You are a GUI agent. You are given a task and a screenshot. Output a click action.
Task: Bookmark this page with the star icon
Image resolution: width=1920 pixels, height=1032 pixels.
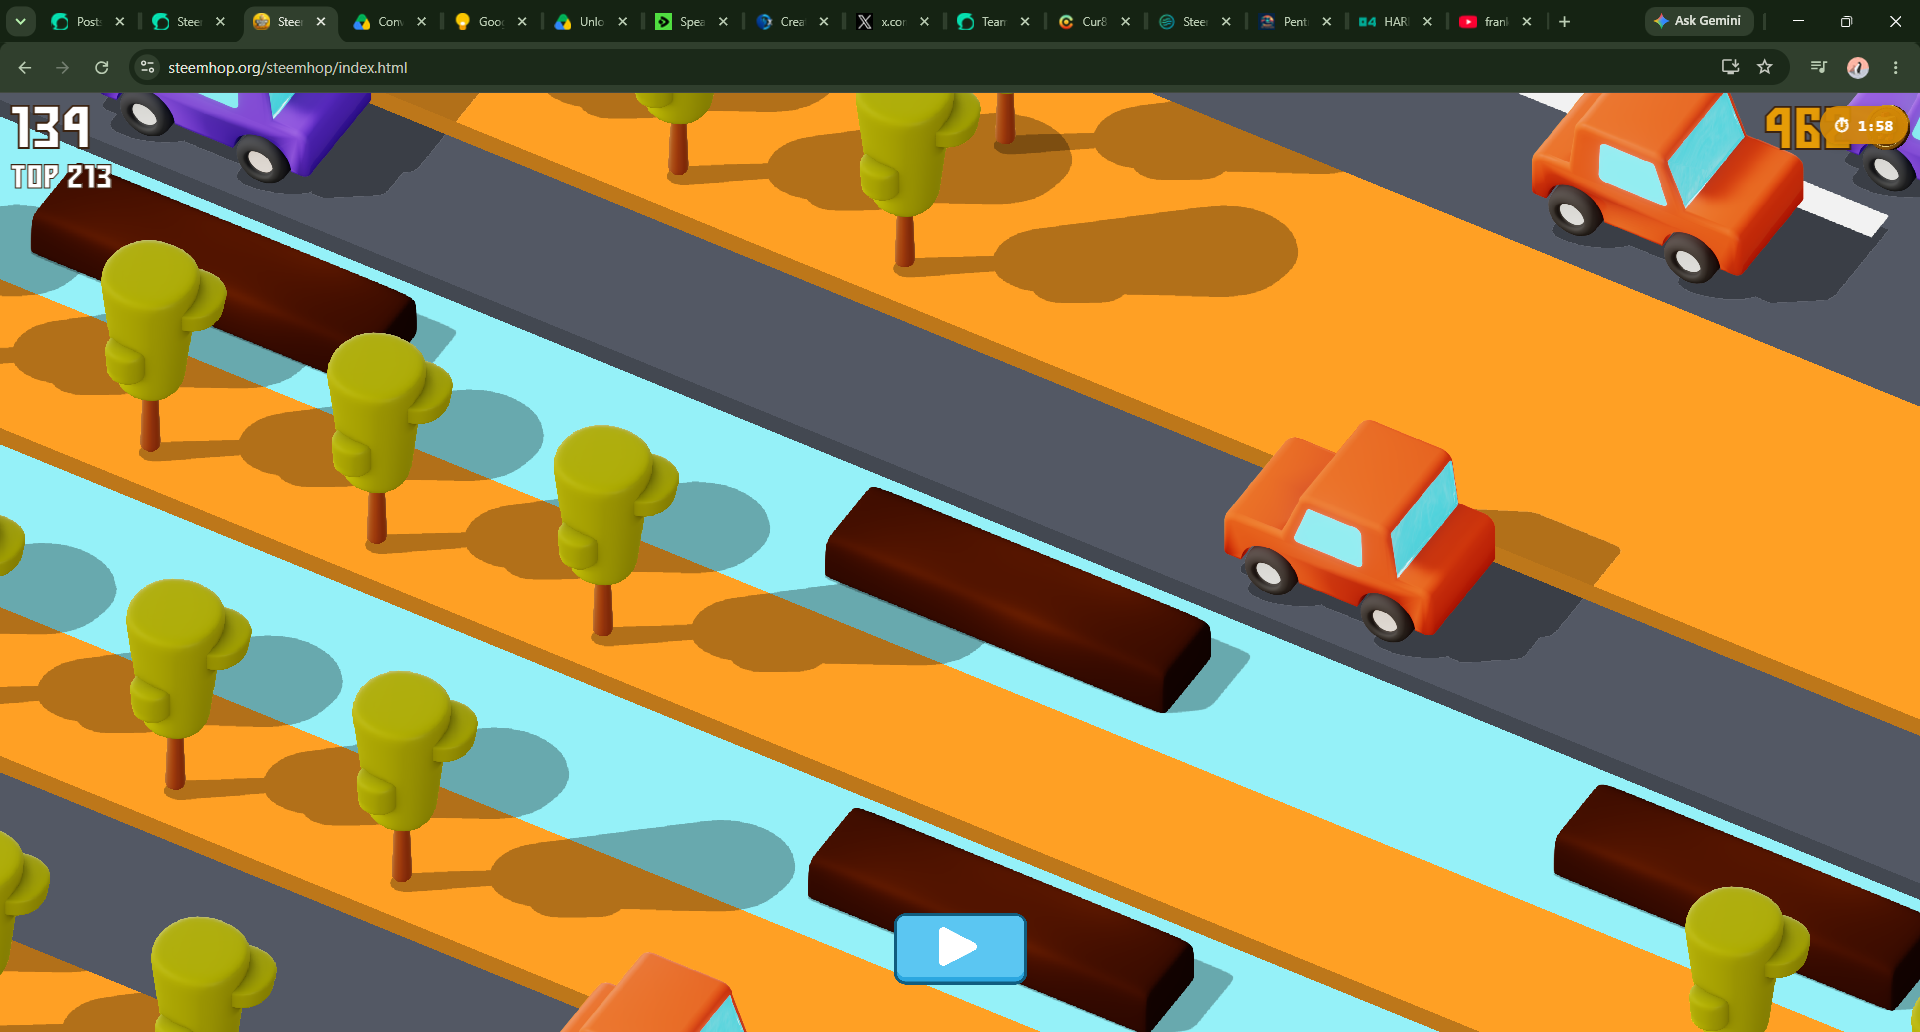1765,67
